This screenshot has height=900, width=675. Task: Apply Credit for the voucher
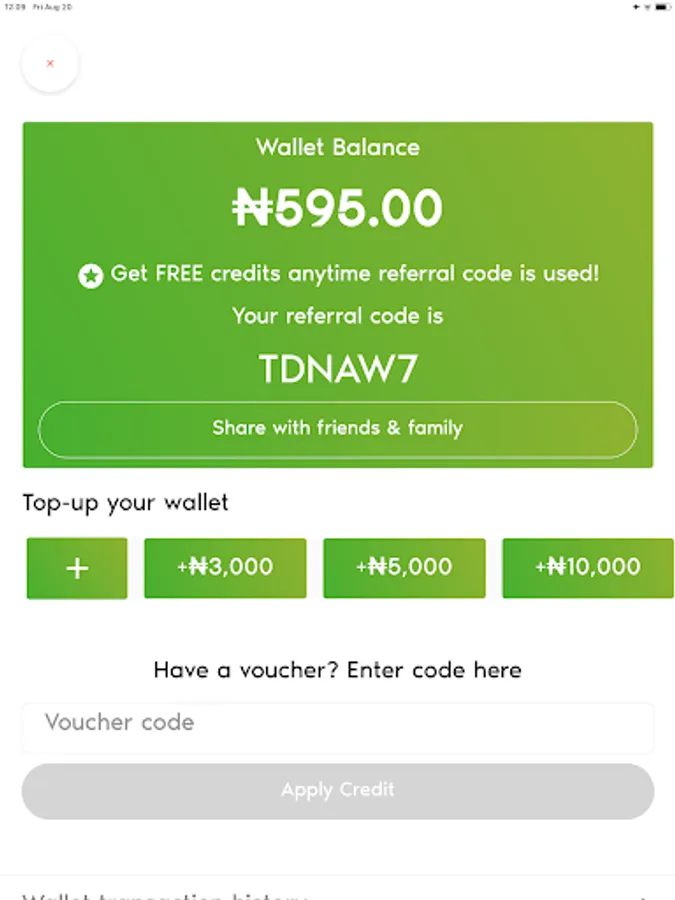coord(338,791)
